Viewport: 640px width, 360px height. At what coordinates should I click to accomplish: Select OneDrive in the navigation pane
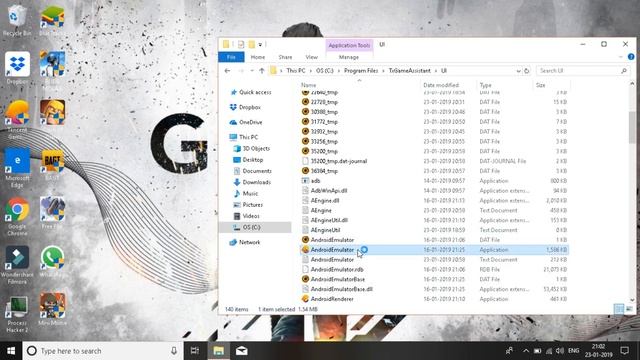[250, 122]
